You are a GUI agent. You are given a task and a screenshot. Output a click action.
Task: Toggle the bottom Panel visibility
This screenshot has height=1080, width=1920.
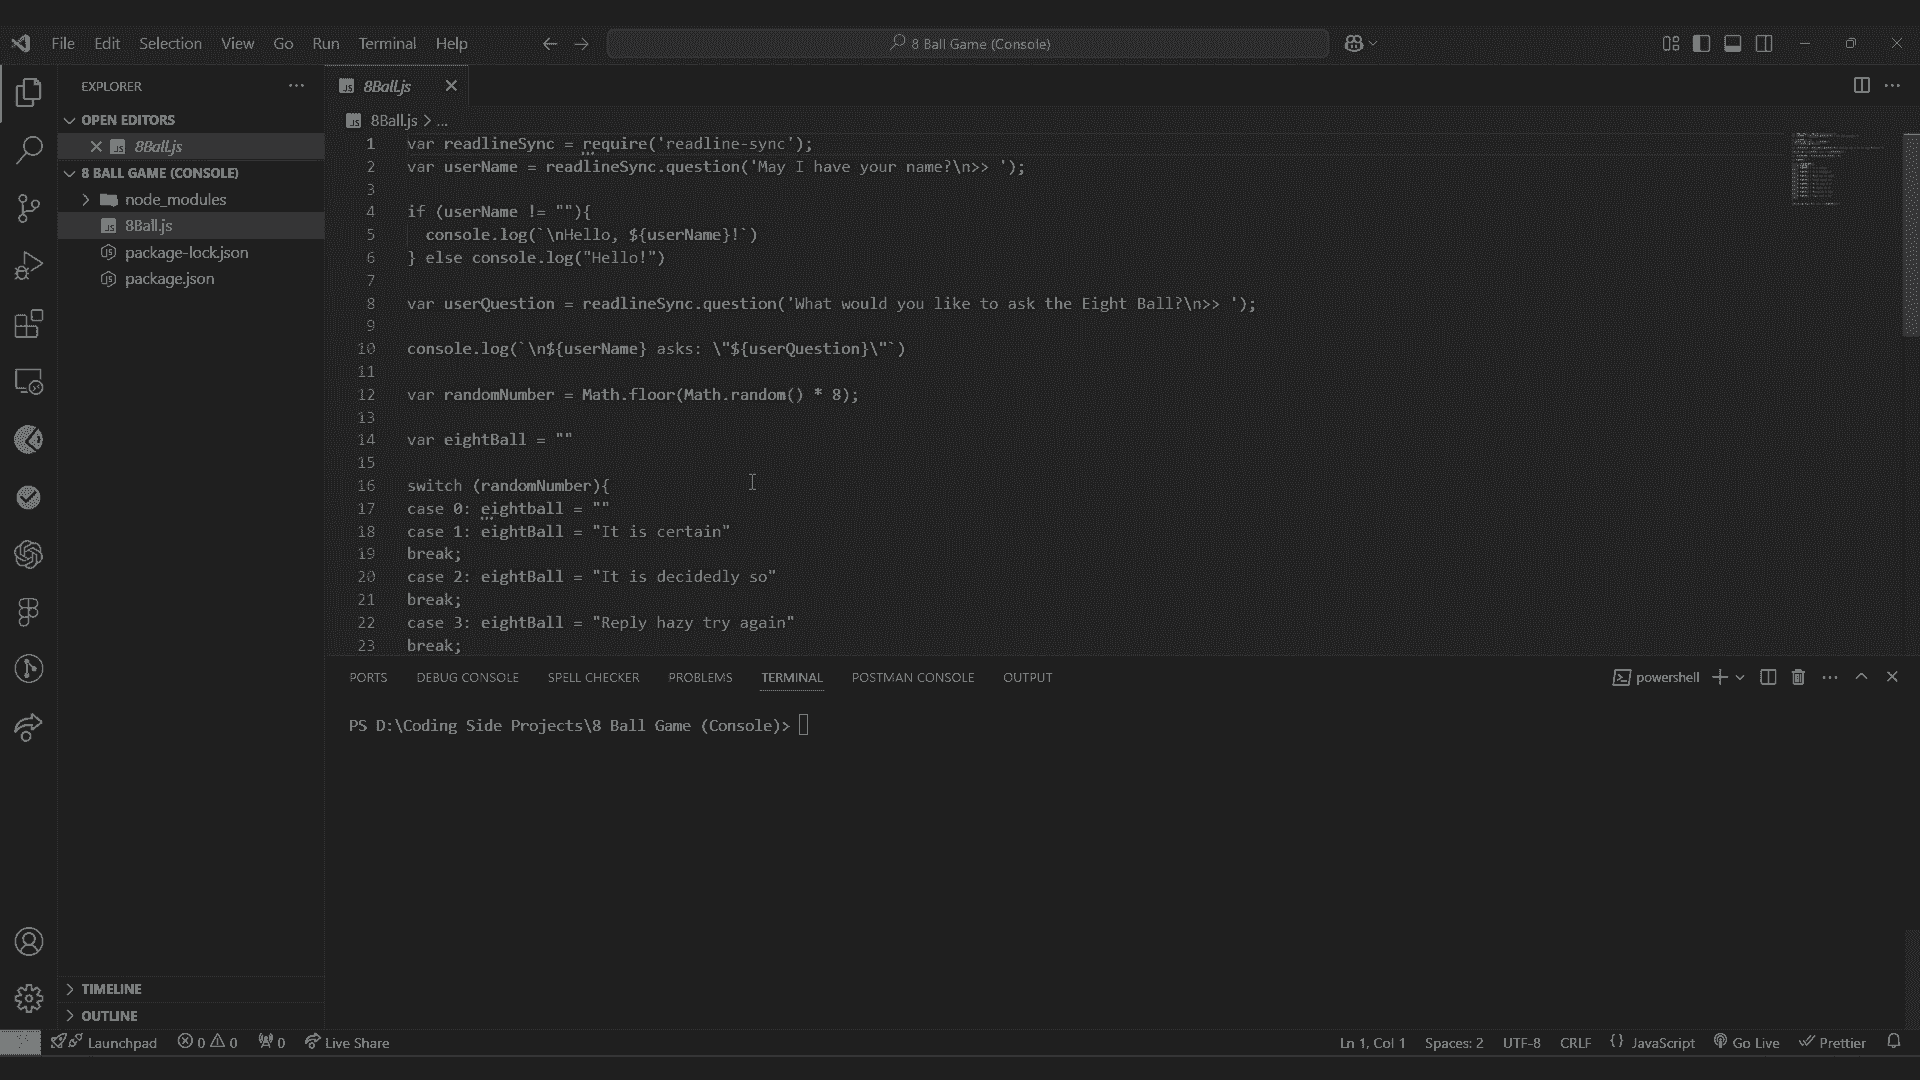pyautogui.click(x=1733, y=43)
